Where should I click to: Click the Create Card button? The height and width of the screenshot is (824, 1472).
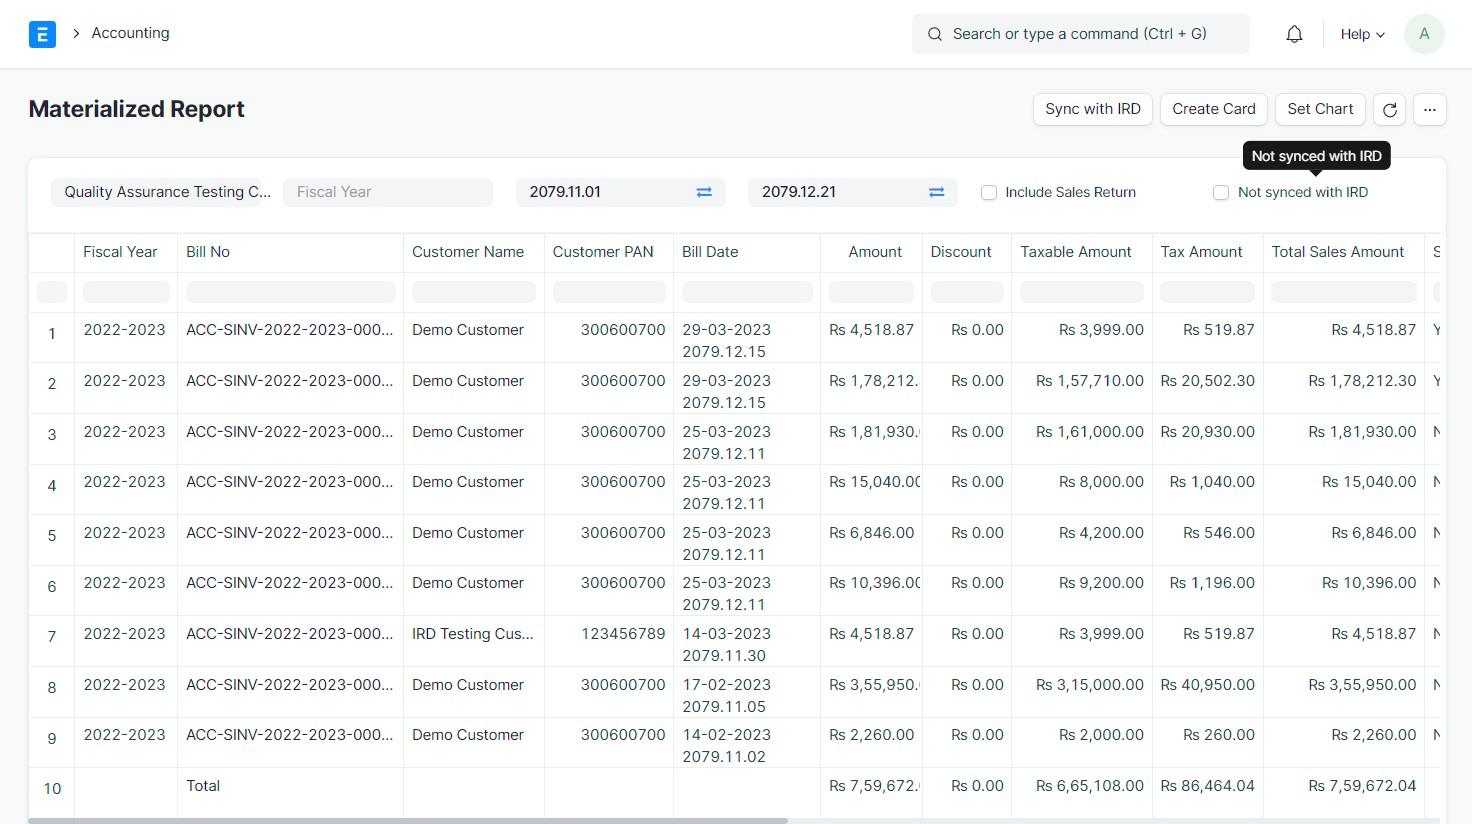pyautogui.click(x=1213, y=109)
